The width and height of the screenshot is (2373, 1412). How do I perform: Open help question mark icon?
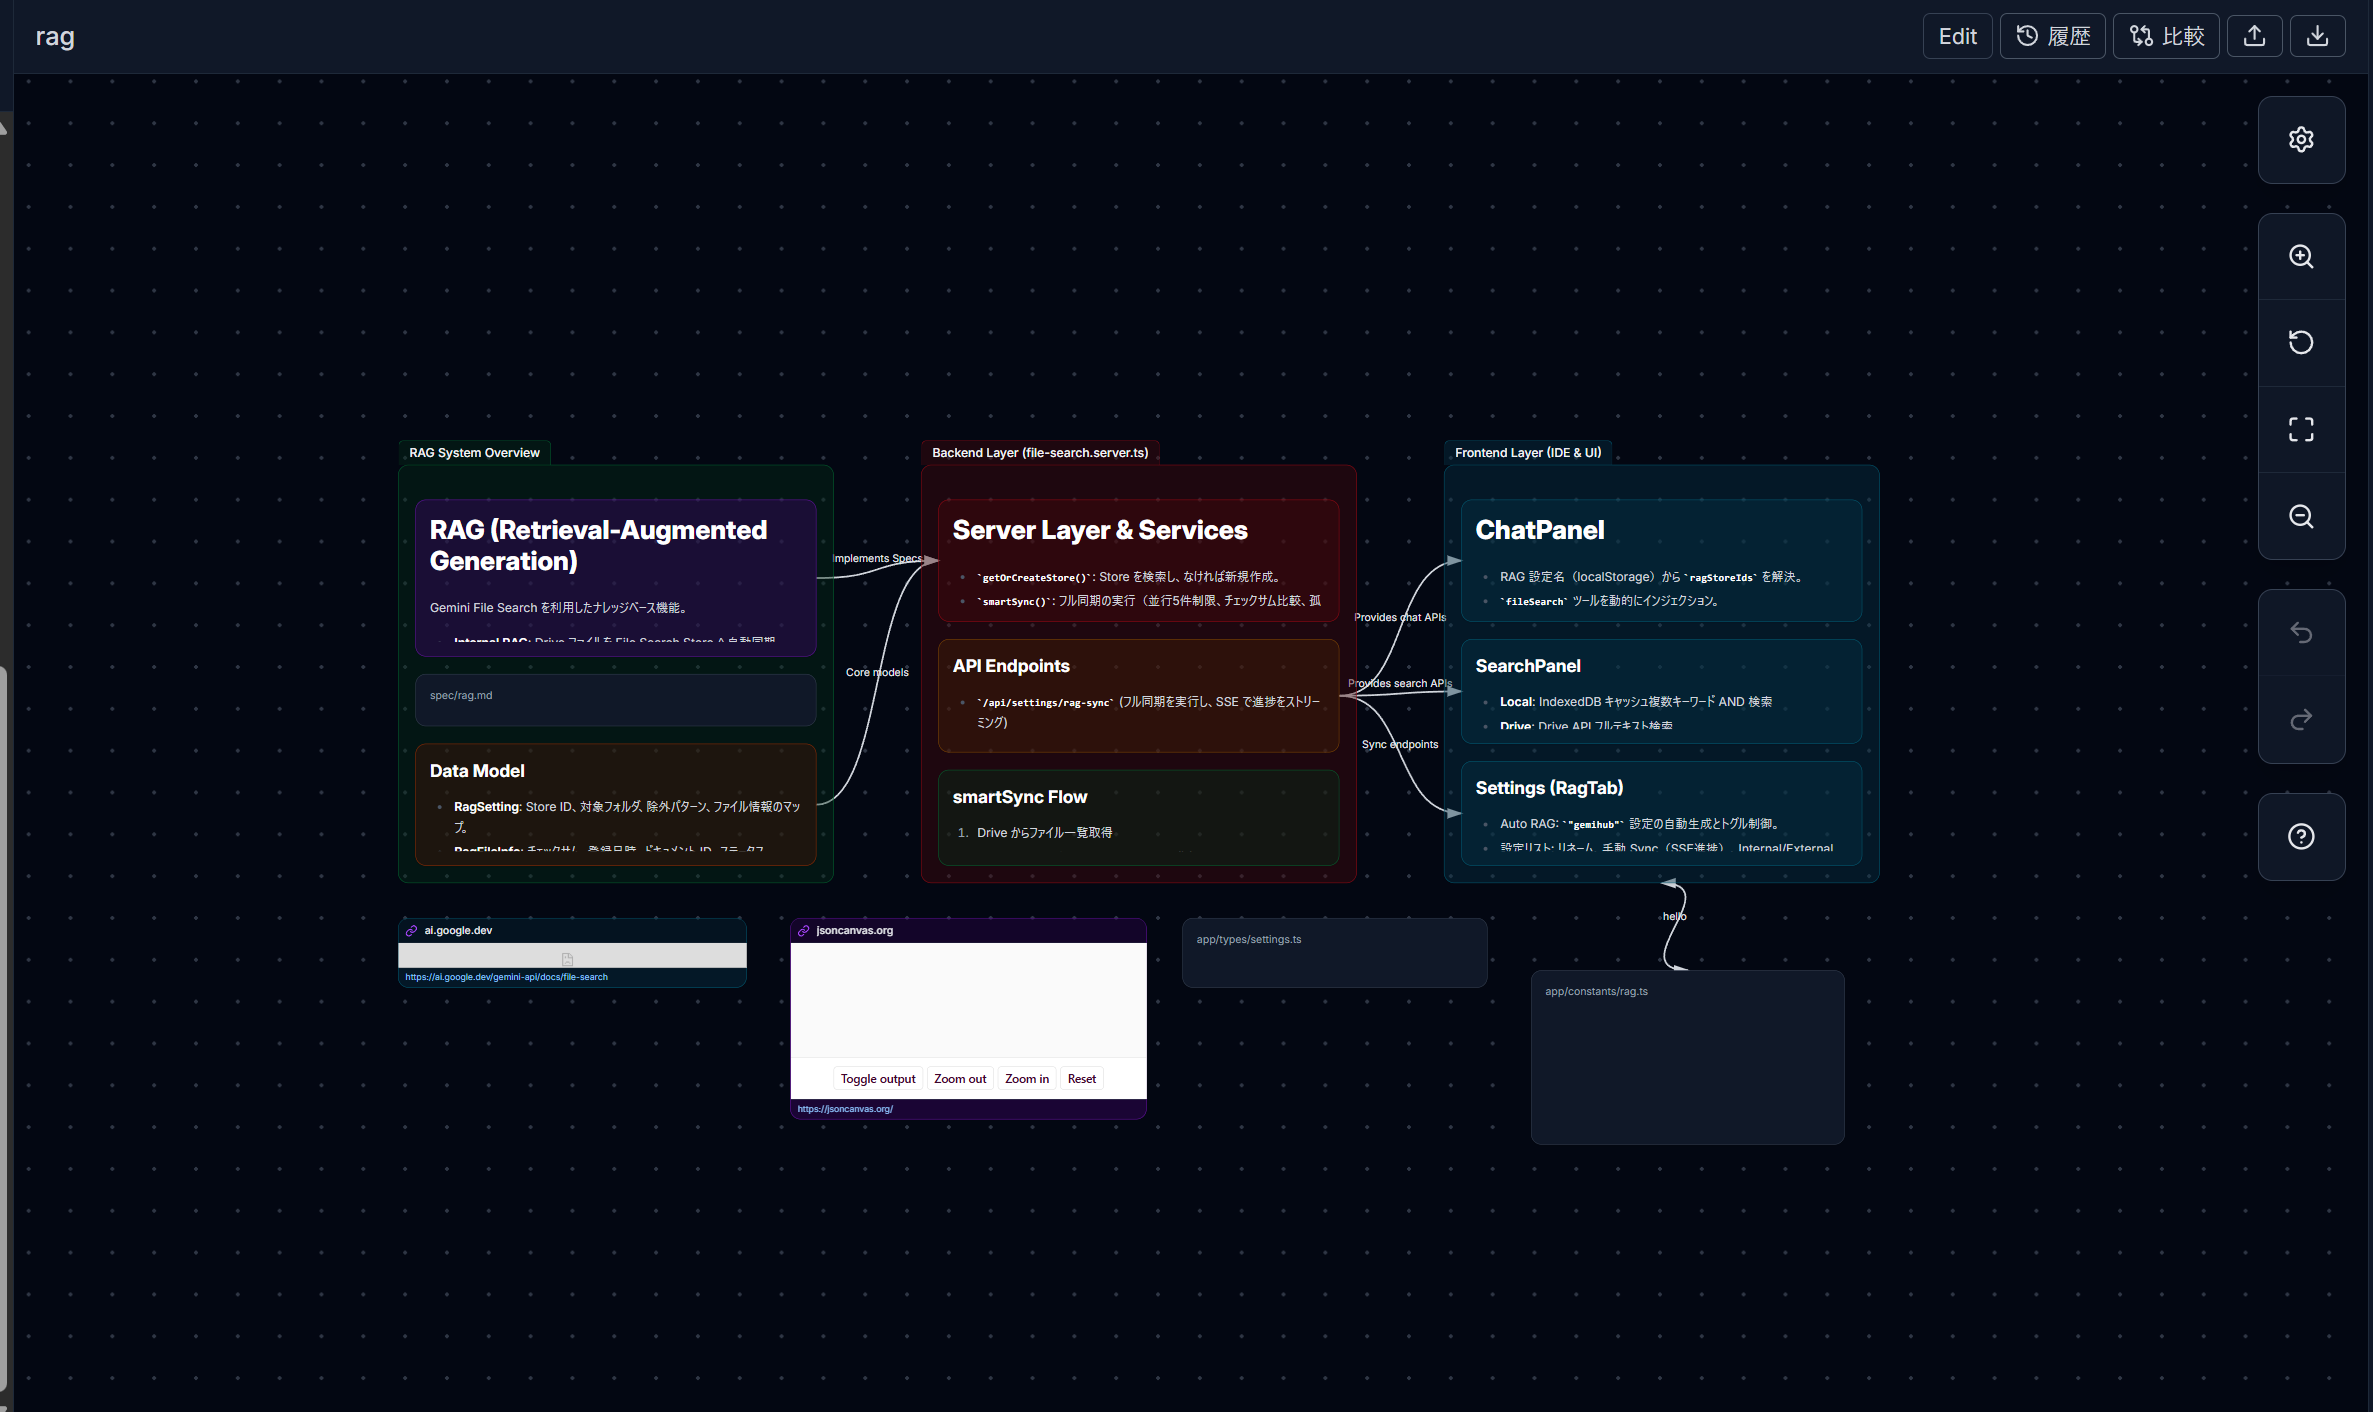2301,837
